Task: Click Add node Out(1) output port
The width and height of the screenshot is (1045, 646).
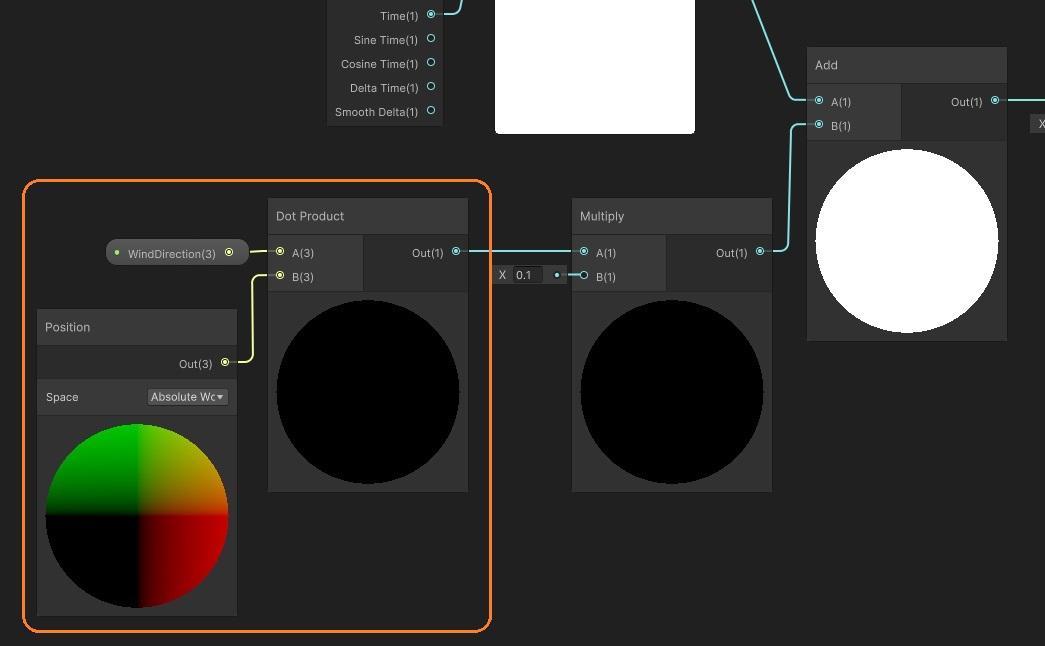Action: 995,101
